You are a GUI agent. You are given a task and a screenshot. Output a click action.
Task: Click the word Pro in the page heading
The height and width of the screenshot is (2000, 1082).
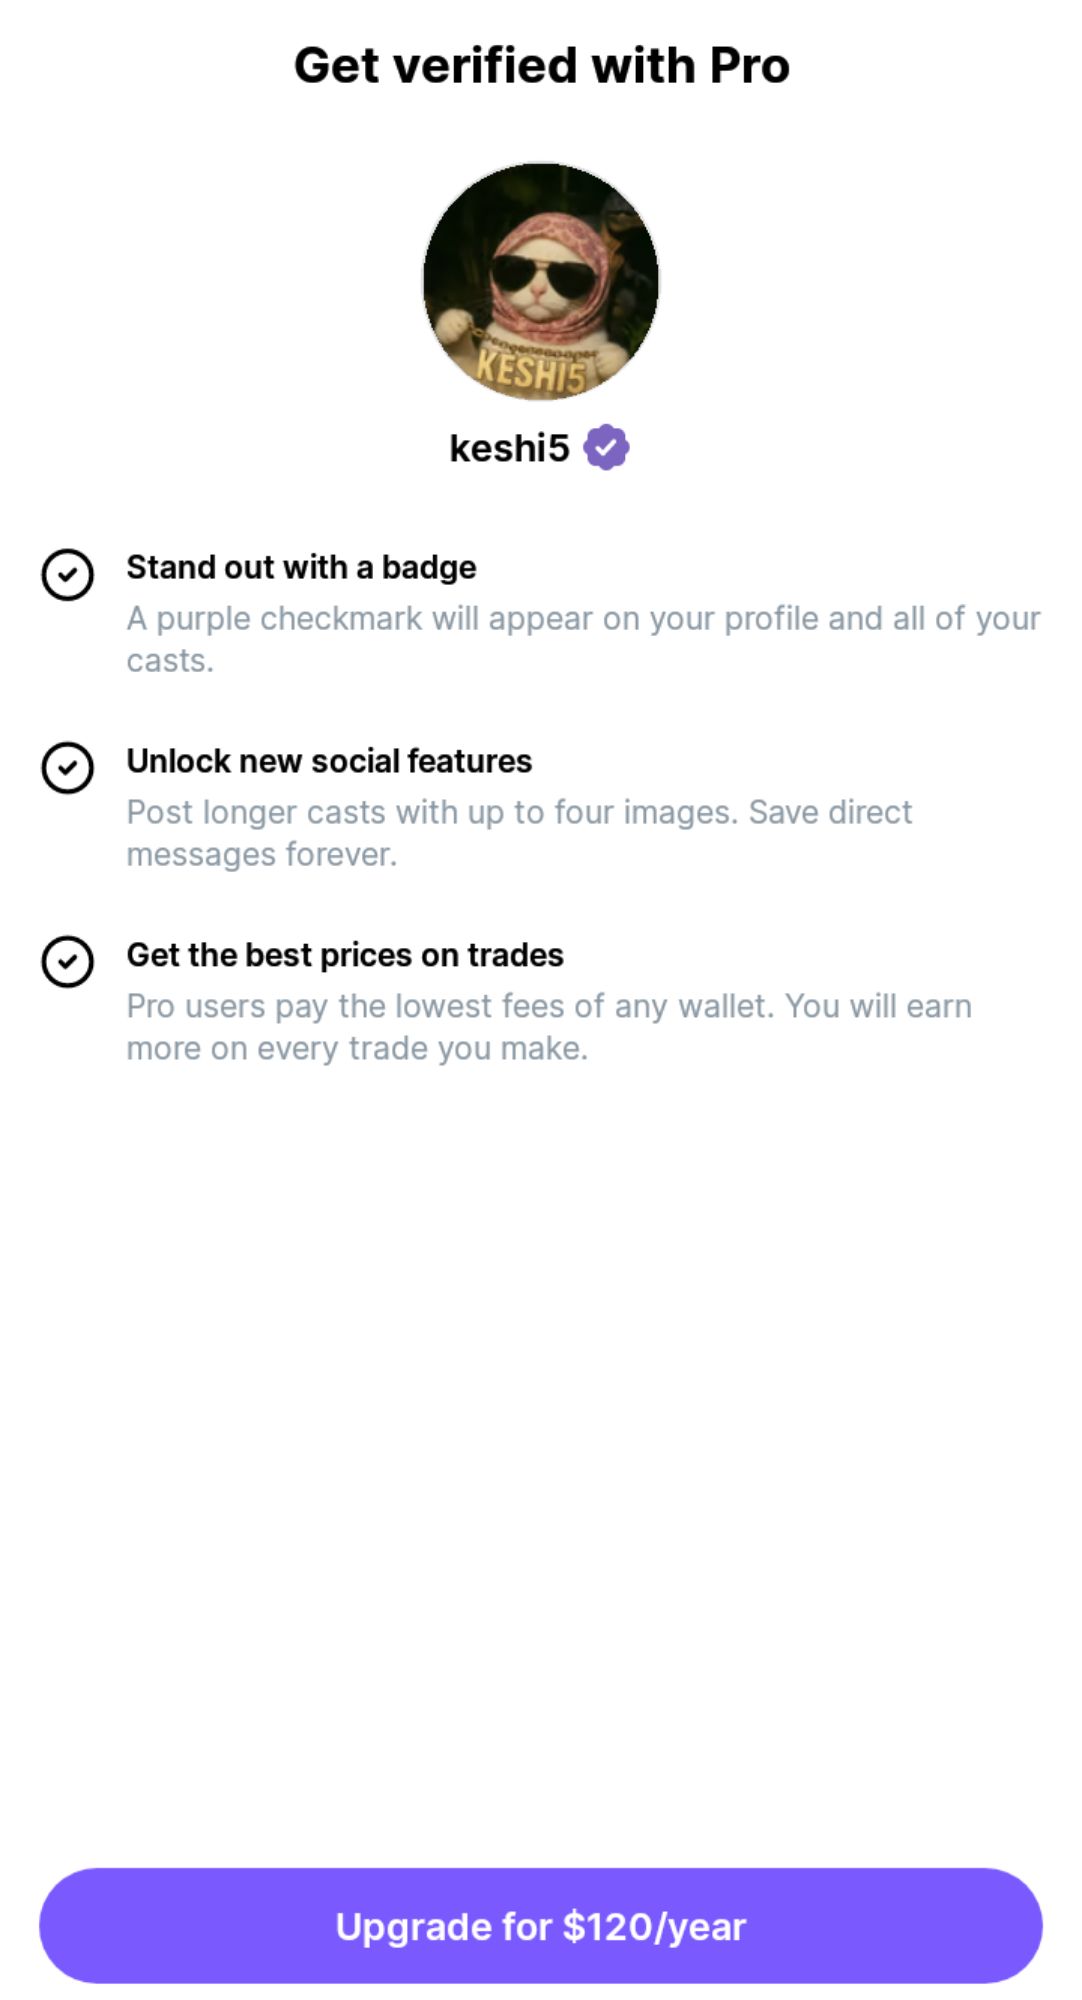(x=749, y=66)
